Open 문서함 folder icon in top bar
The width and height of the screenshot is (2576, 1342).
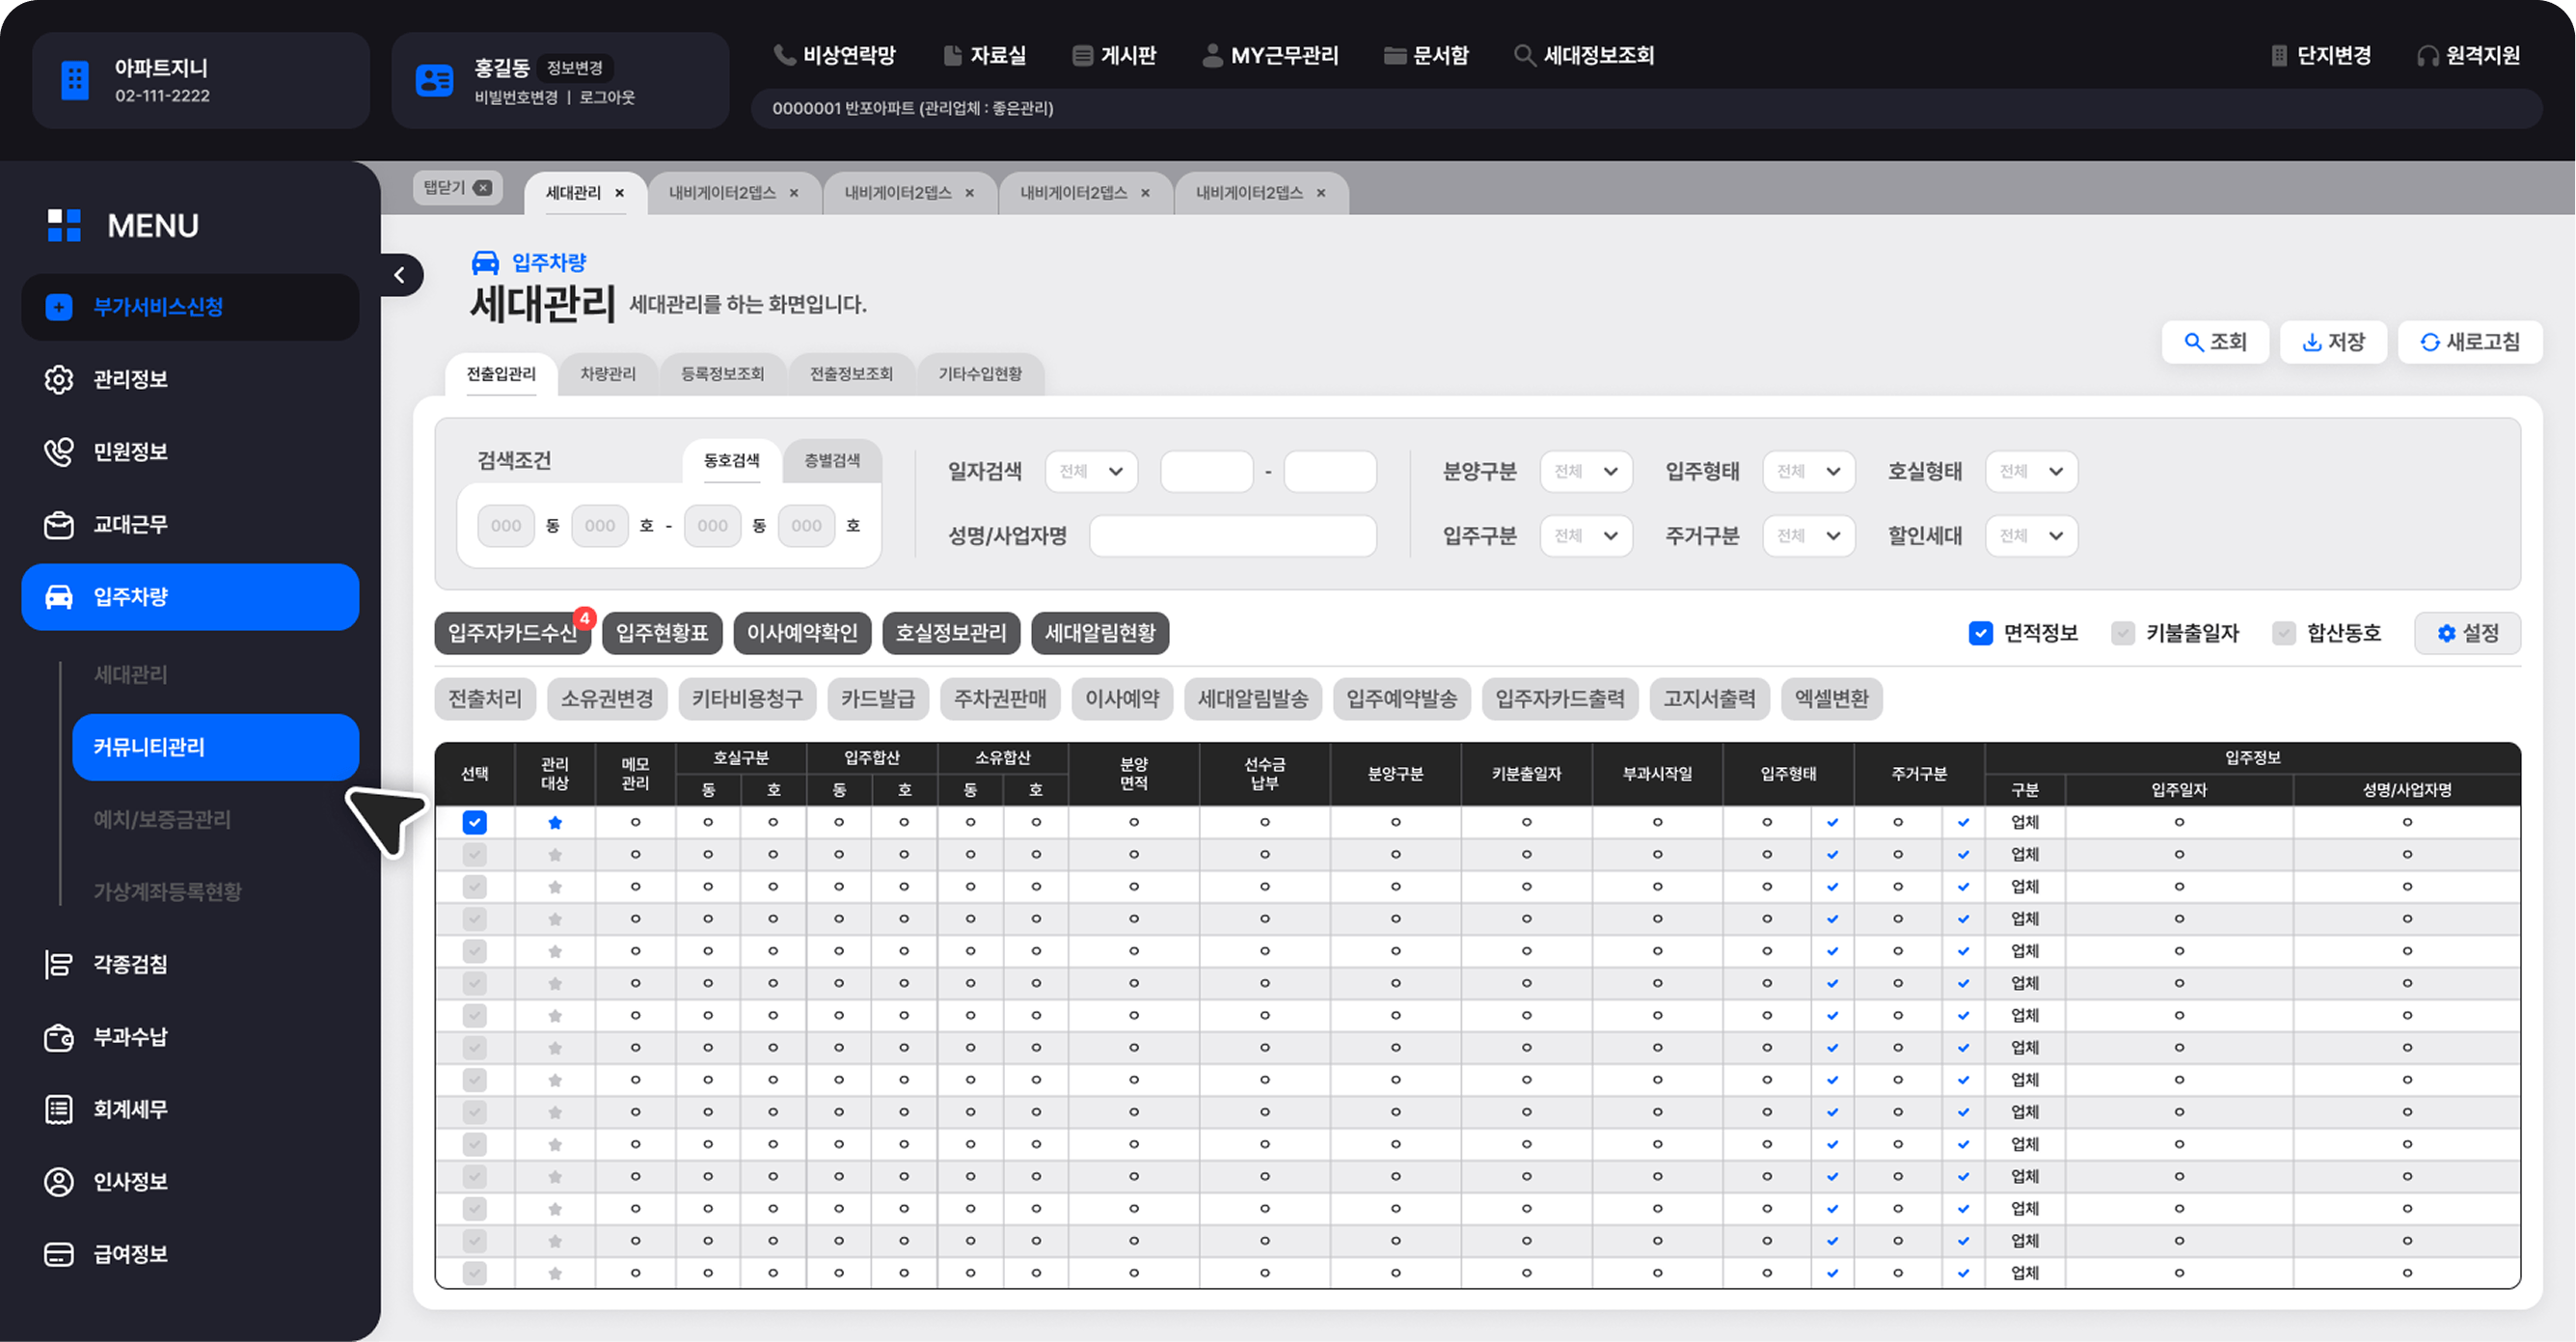click(1395, 55)
